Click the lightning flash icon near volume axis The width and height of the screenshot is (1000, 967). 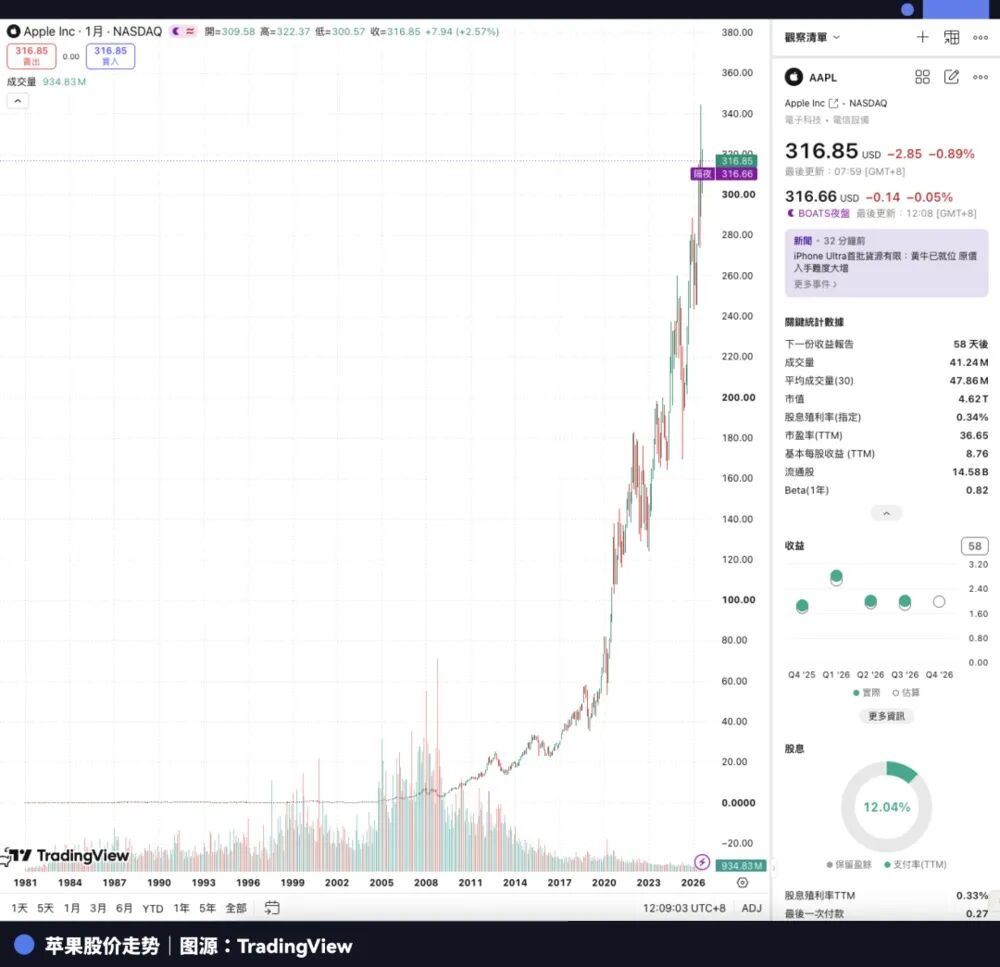pos(702,862)
